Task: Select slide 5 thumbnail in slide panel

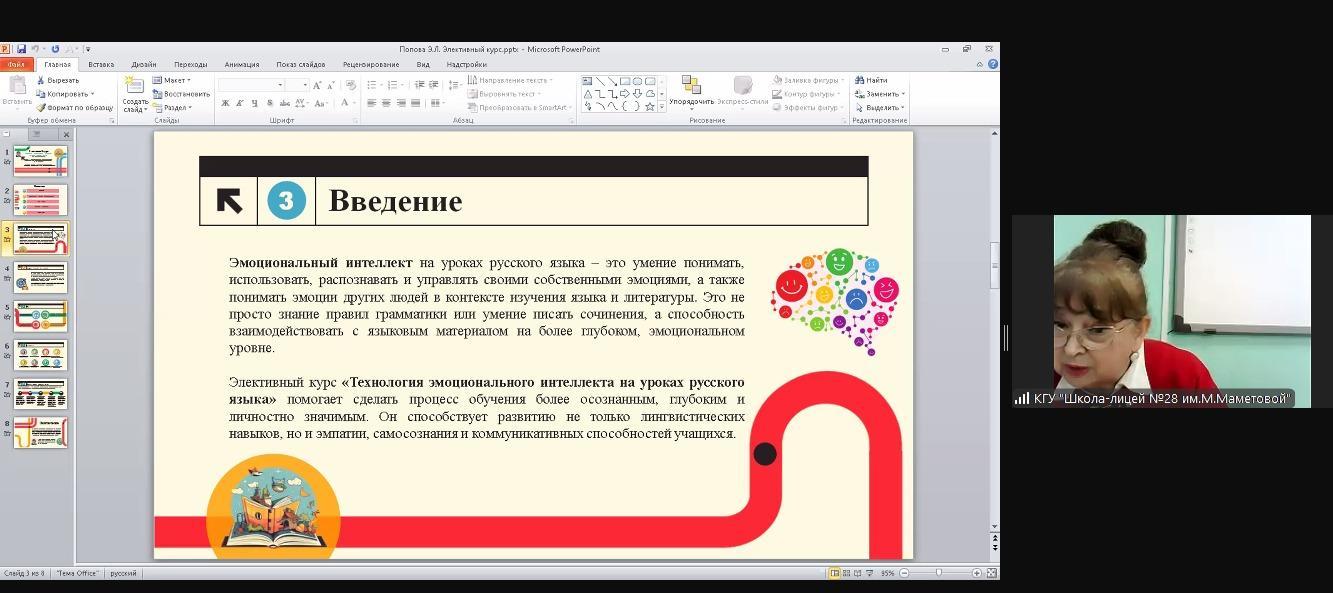Action: [40, 316]
